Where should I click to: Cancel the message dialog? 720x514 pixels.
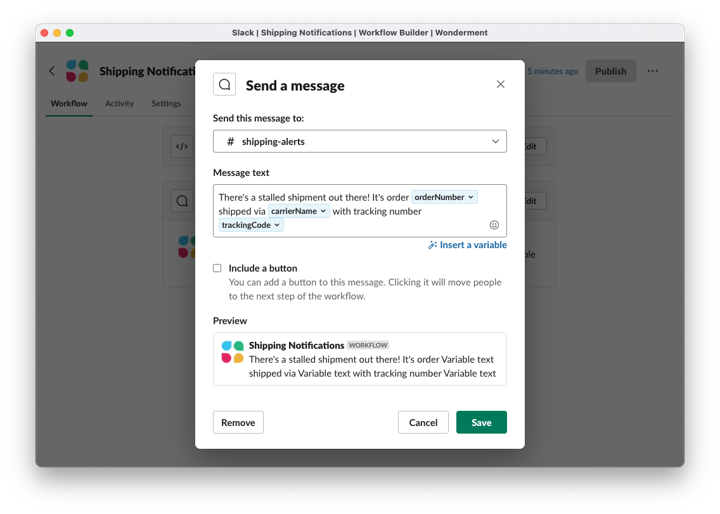click(x=423, y=422)
